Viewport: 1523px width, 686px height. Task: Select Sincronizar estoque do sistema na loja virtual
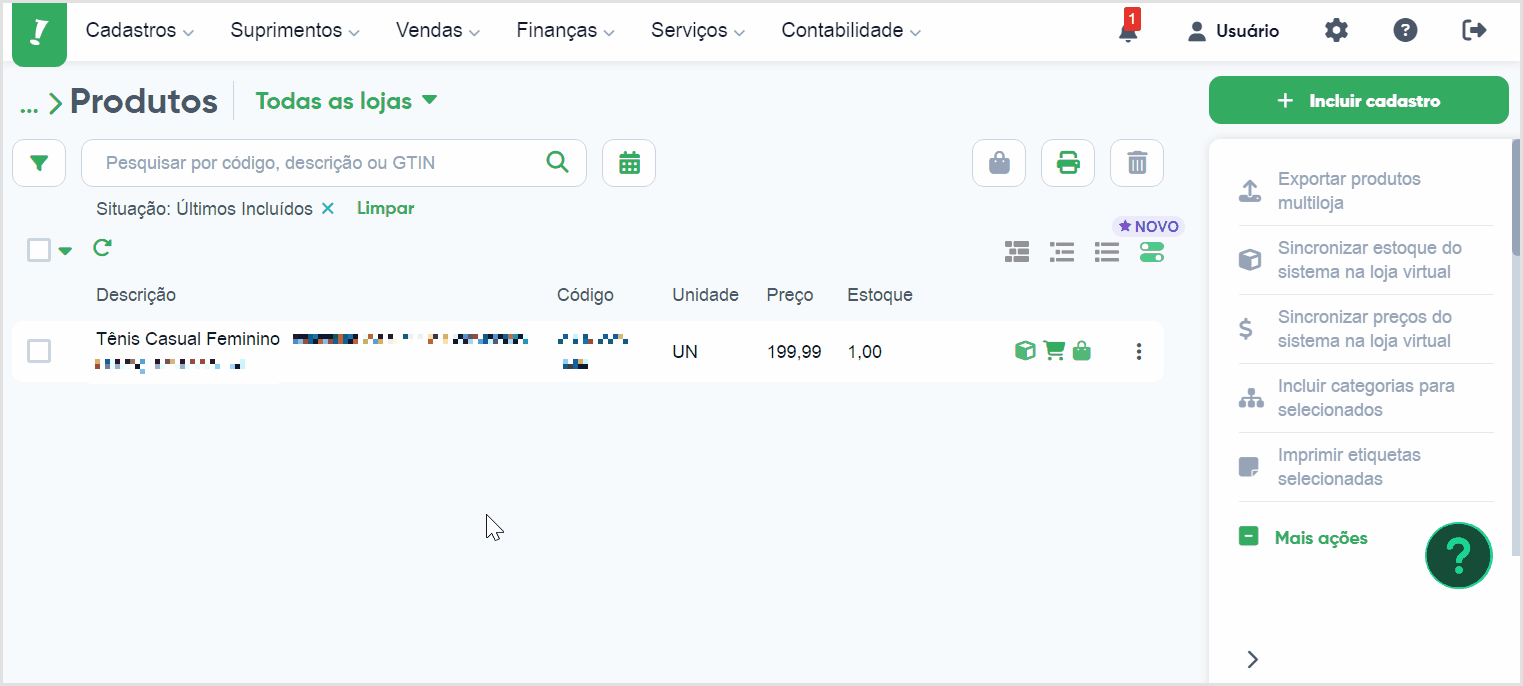[x=1366, y=260]
